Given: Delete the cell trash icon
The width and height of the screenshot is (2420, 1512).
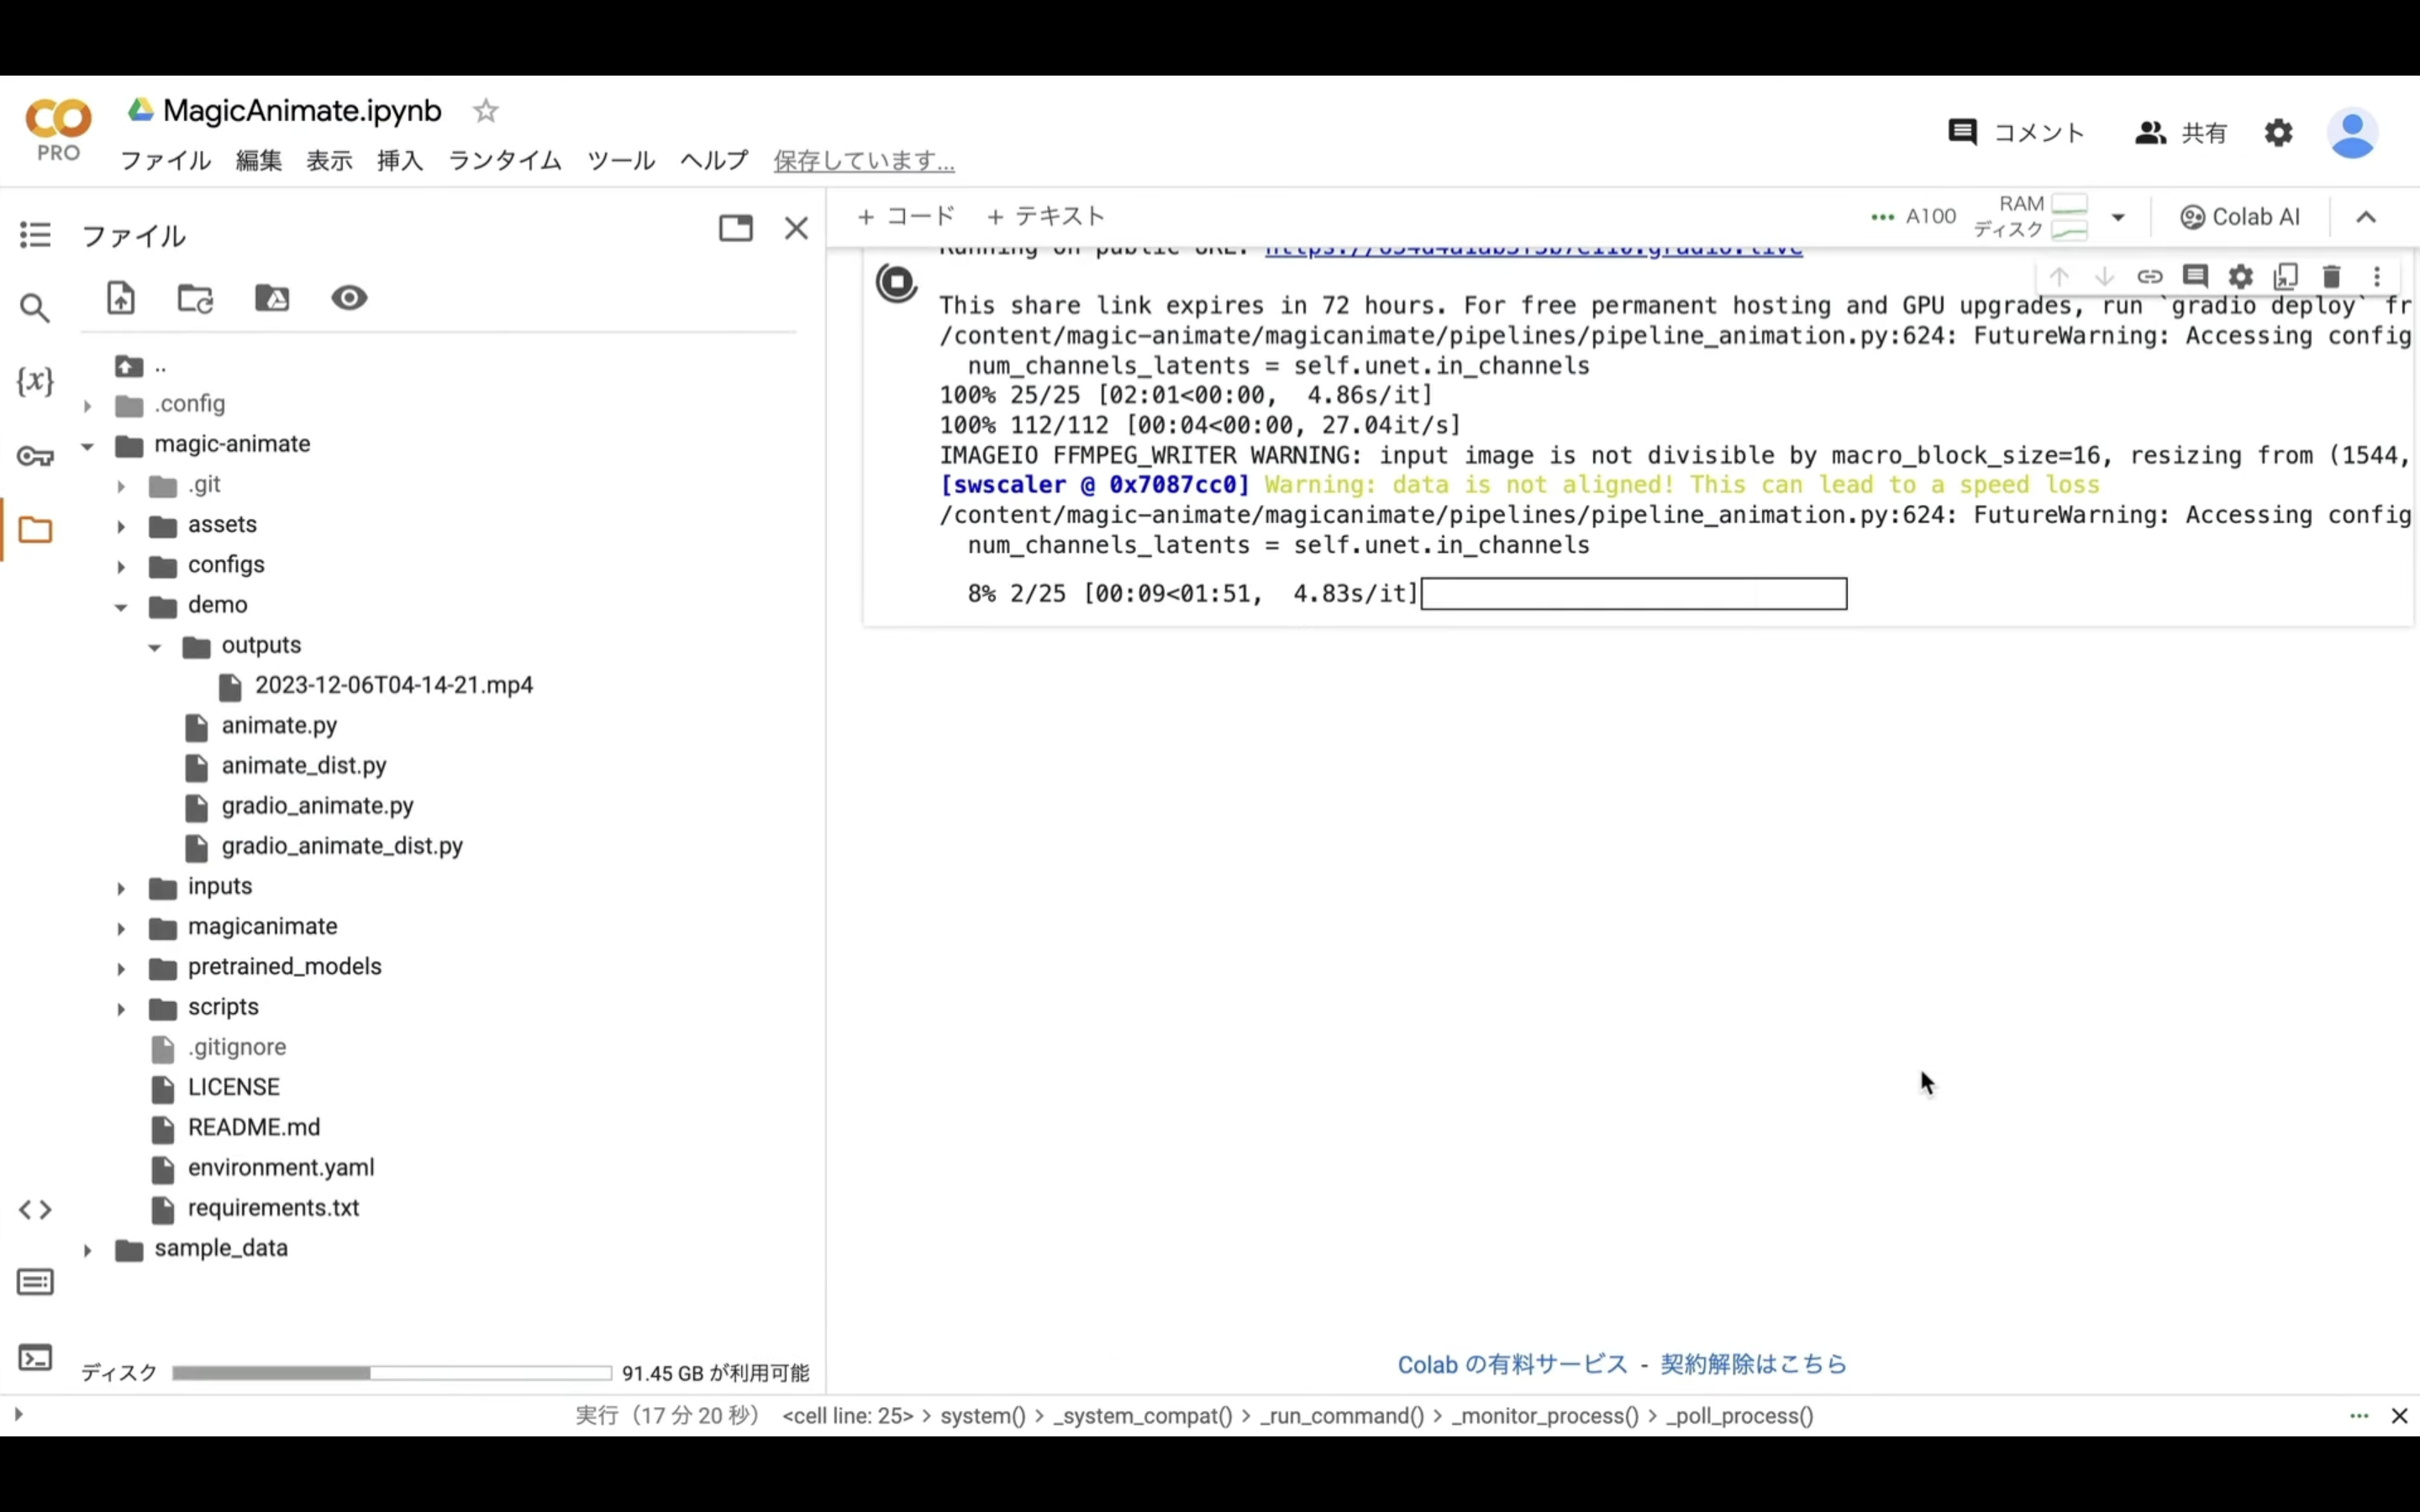Looking at the screenshot, I should coord(2332,276).
